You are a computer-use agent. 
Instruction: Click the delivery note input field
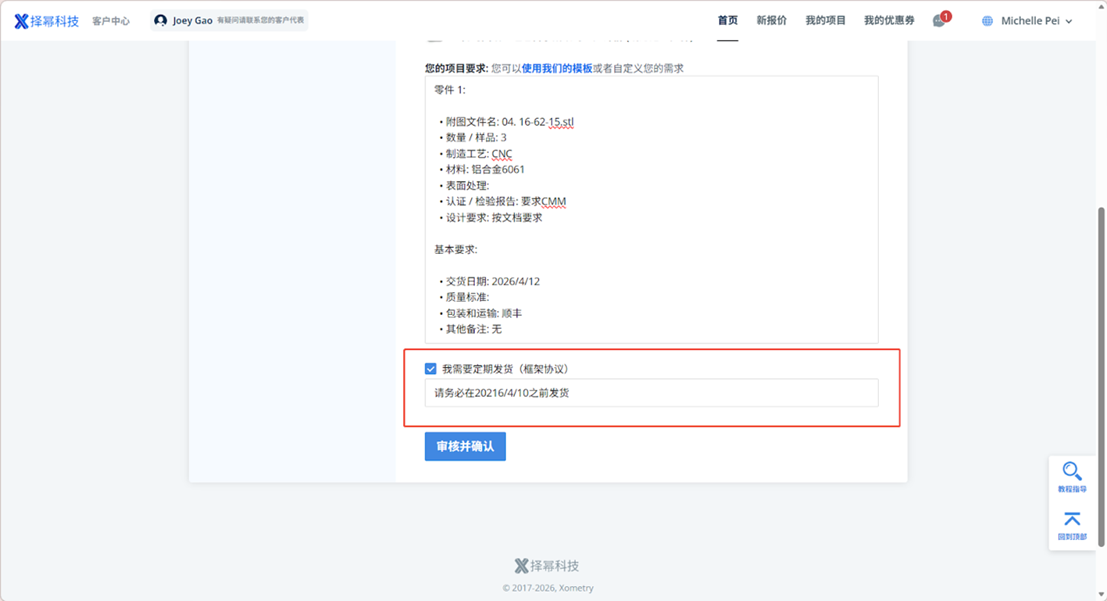(651, 393)
